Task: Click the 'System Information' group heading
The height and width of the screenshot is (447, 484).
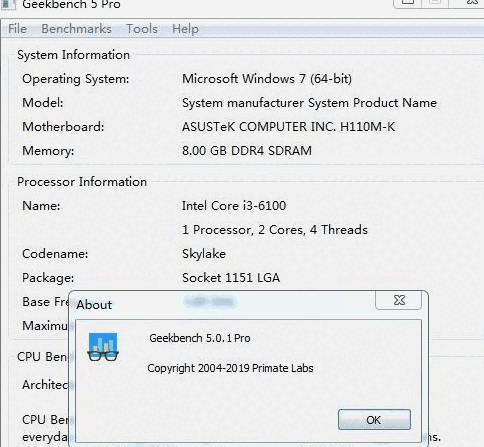Action: pyautogui.click(x=73, y=55)
